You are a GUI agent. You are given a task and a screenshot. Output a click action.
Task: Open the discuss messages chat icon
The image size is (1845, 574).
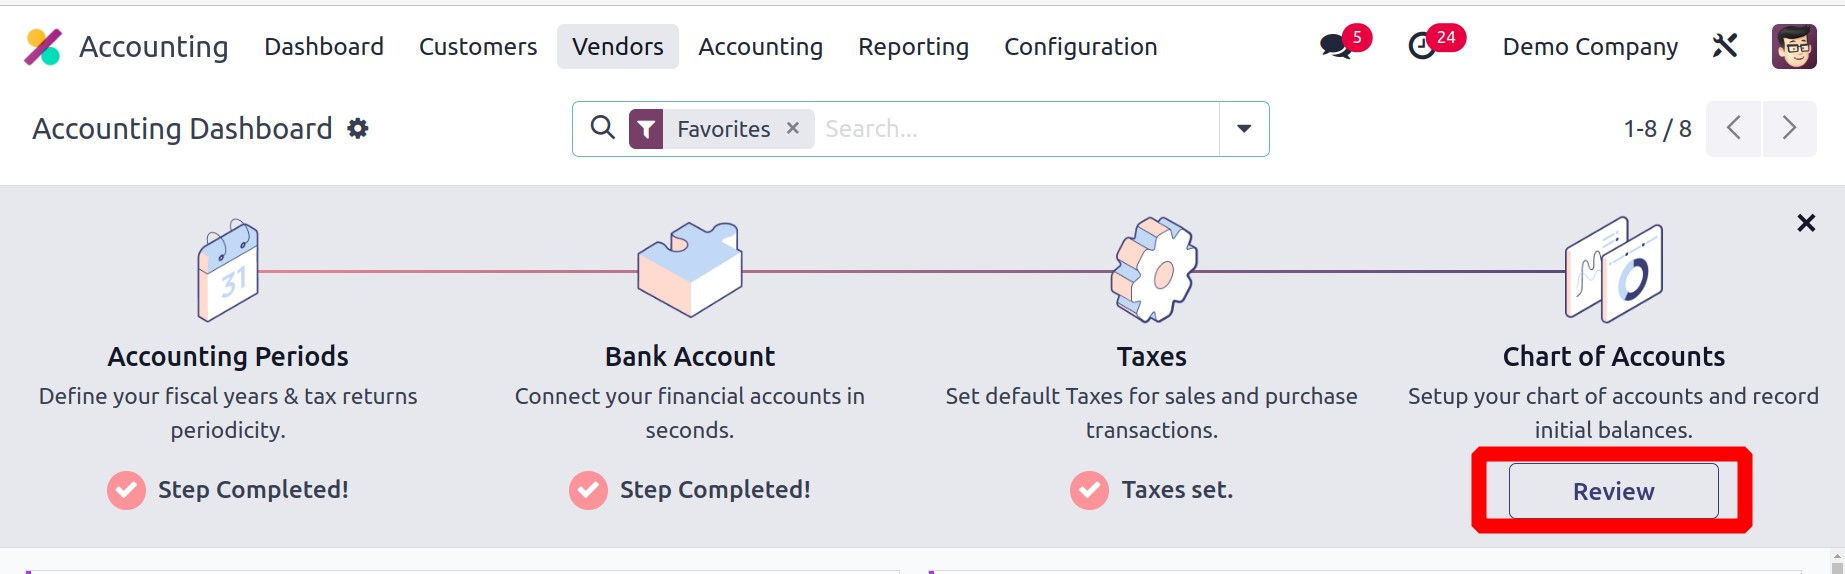coord(1335,46)
